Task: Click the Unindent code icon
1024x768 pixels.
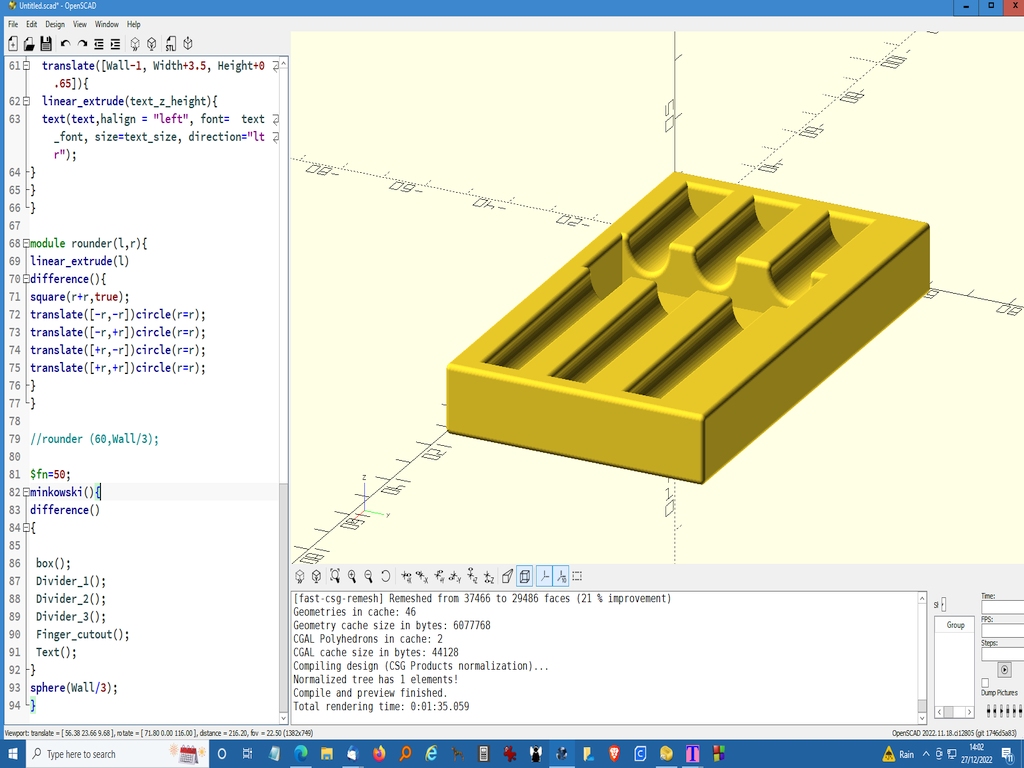Action: [99, 44]
